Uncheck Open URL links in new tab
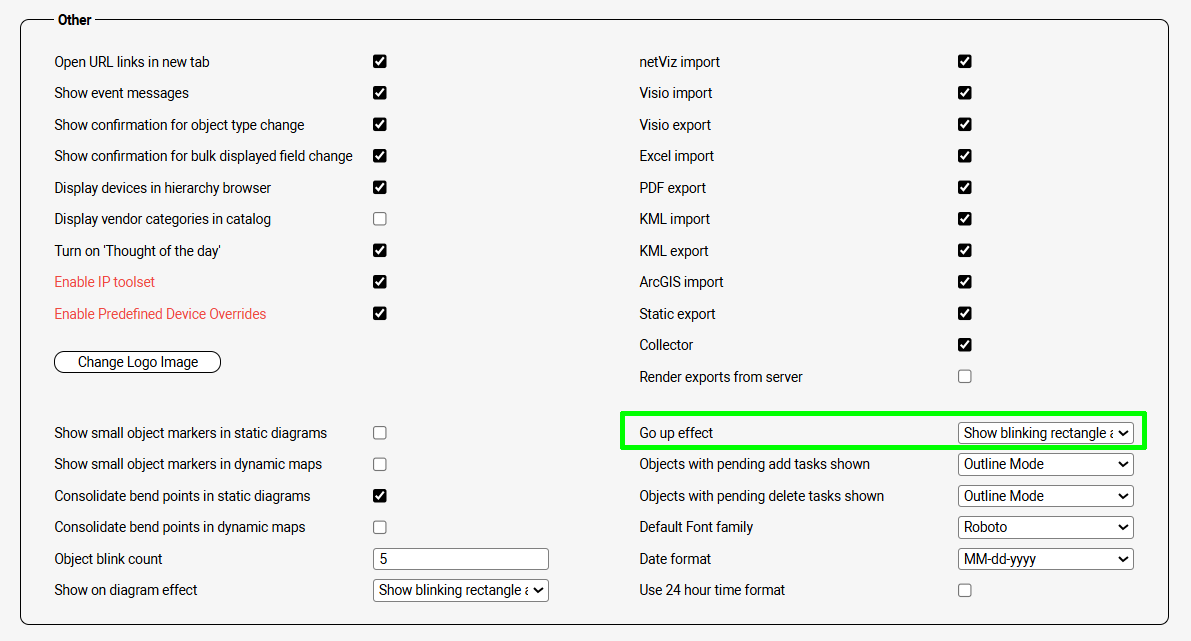Screen dimensions: 1191x641 380,61
